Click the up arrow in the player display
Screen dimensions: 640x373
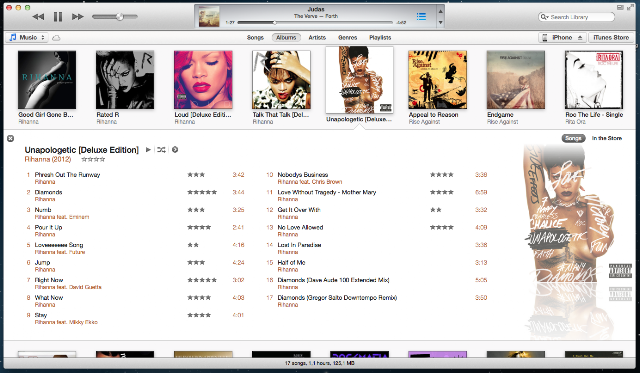(440, 11)
